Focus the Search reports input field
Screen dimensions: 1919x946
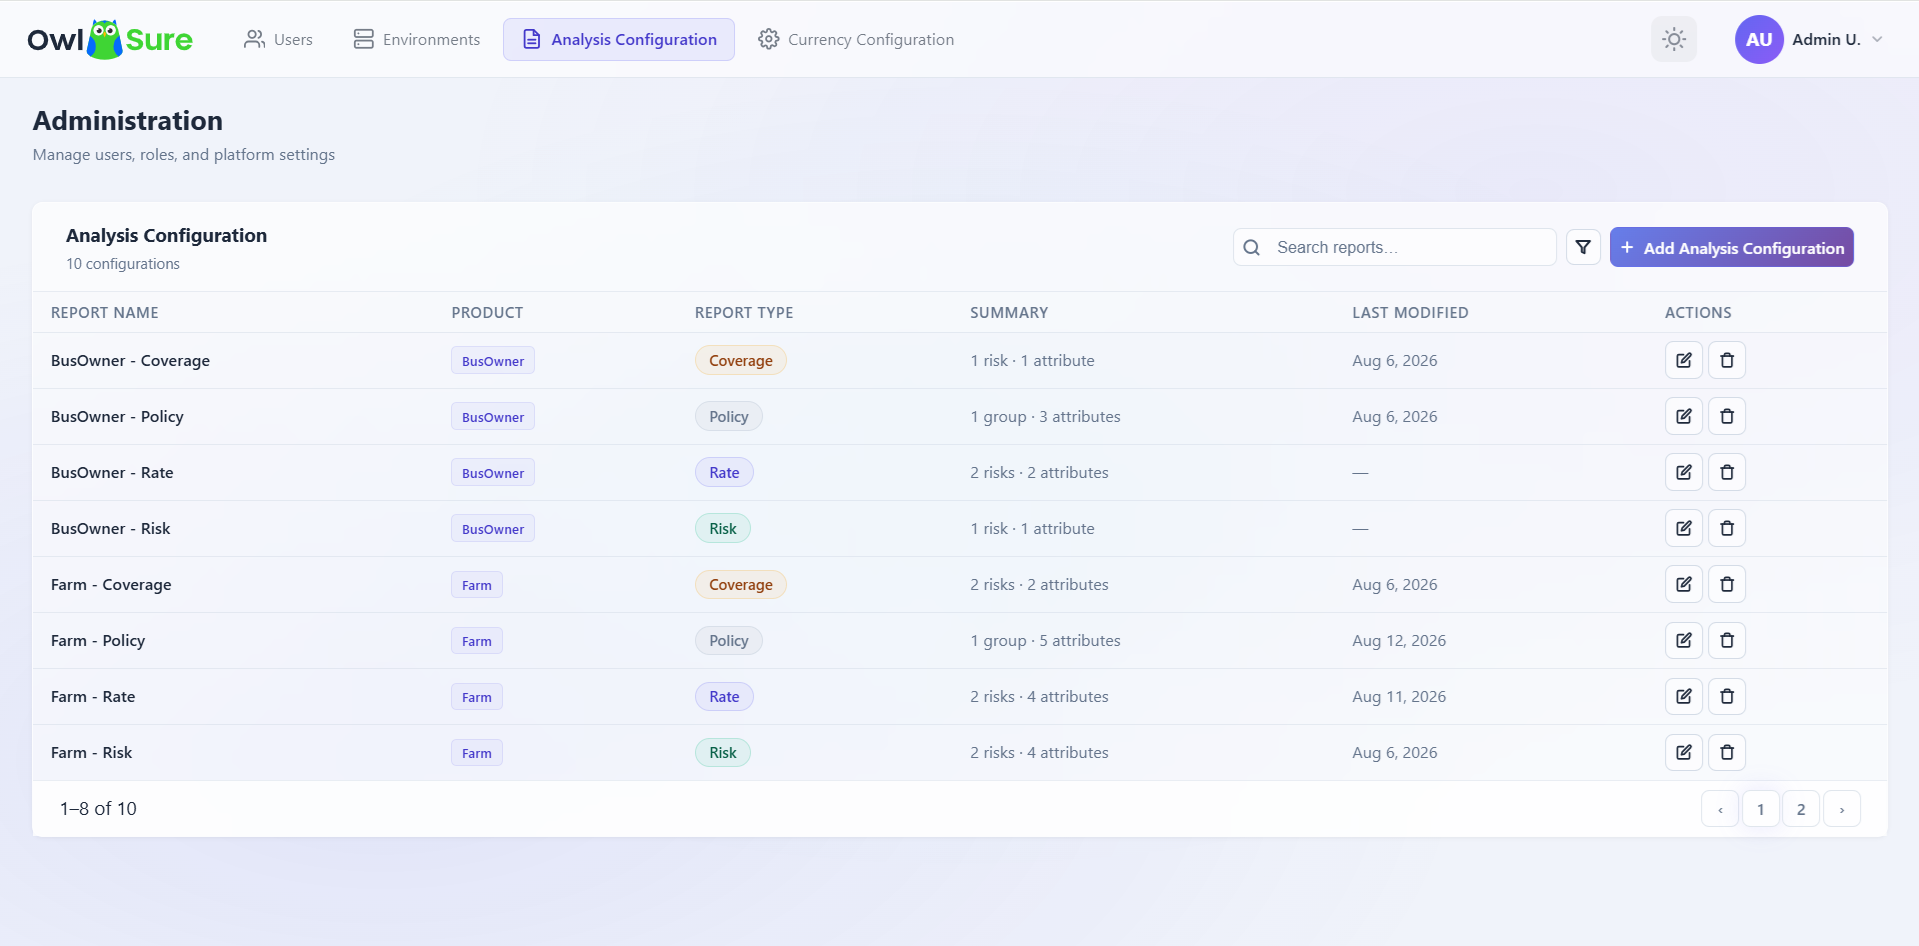pos(1395,247)
